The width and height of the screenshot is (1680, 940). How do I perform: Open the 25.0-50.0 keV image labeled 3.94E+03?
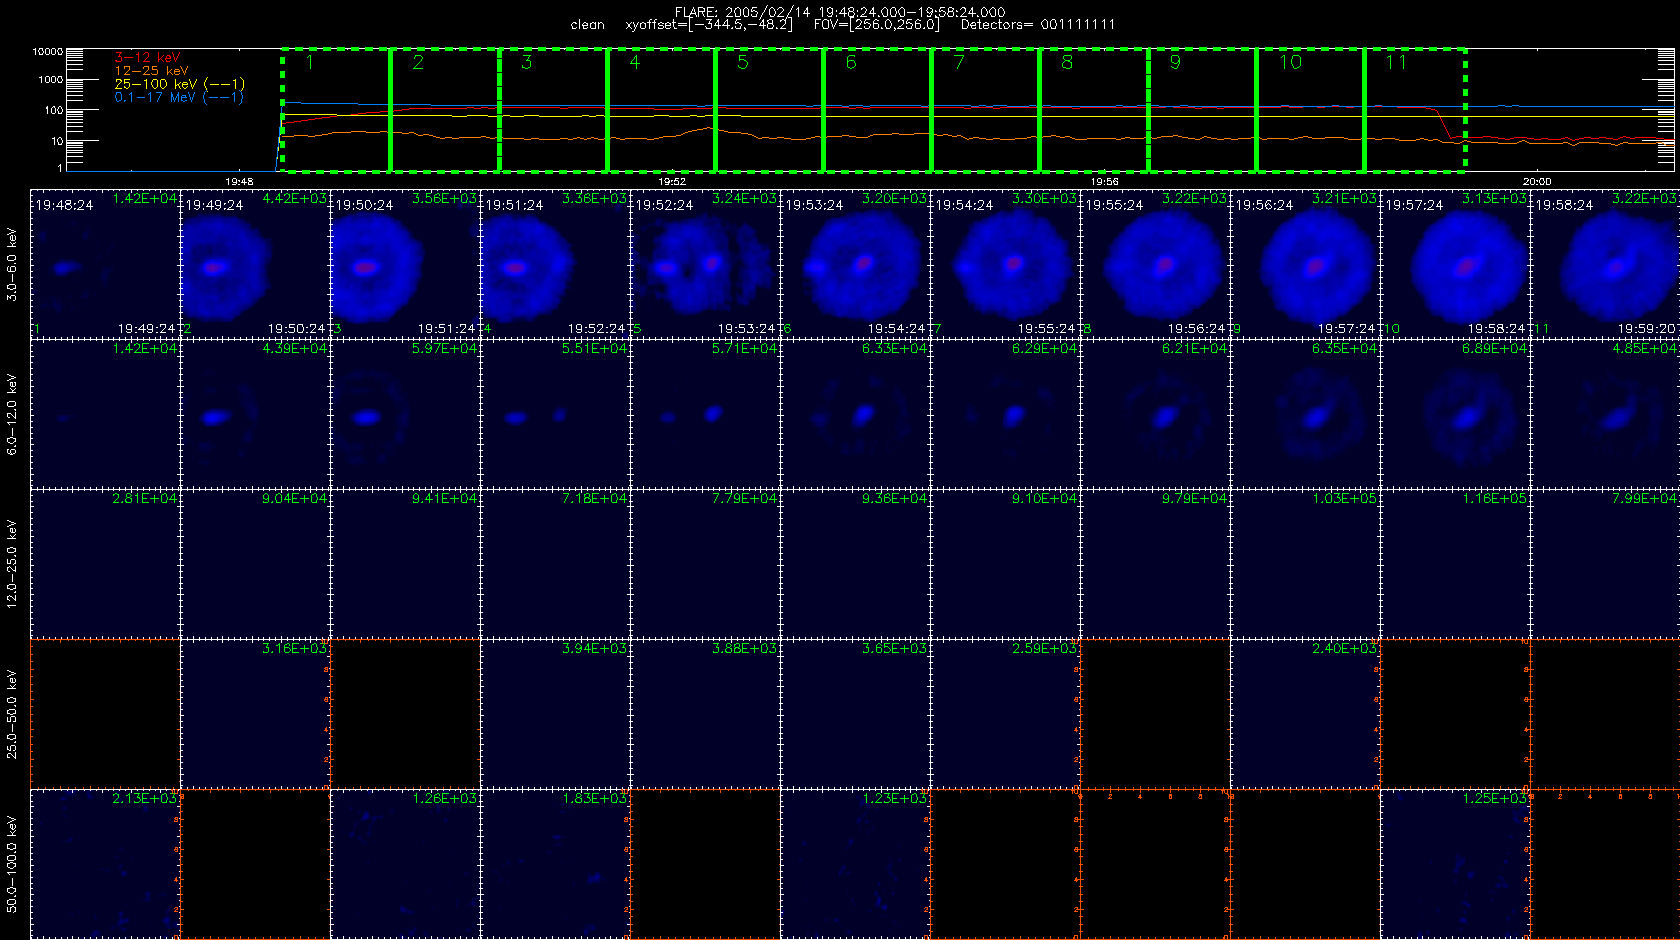[555, 715]
